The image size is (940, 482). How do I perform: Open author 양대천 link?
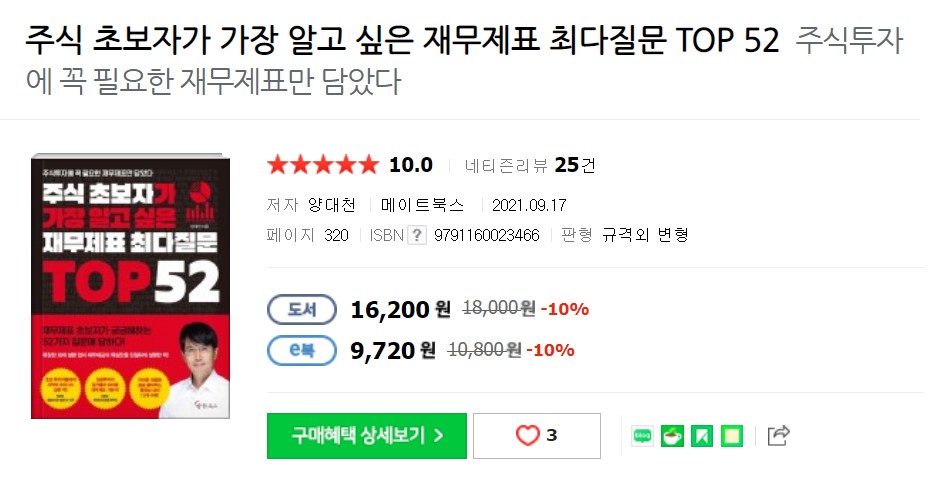pos(332,205)
